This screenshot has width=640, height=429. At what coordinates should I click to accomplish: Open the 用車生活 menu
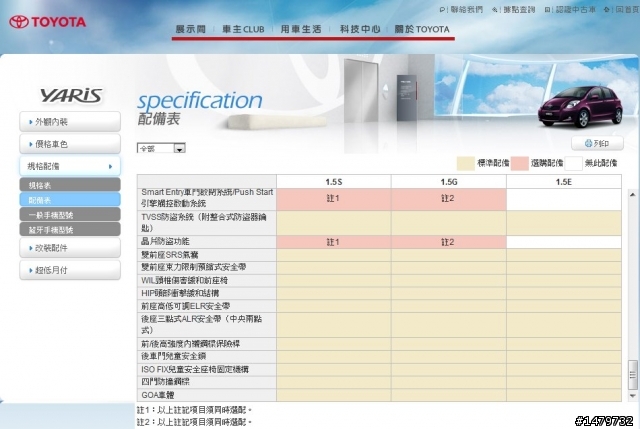[x=301, y=29]
